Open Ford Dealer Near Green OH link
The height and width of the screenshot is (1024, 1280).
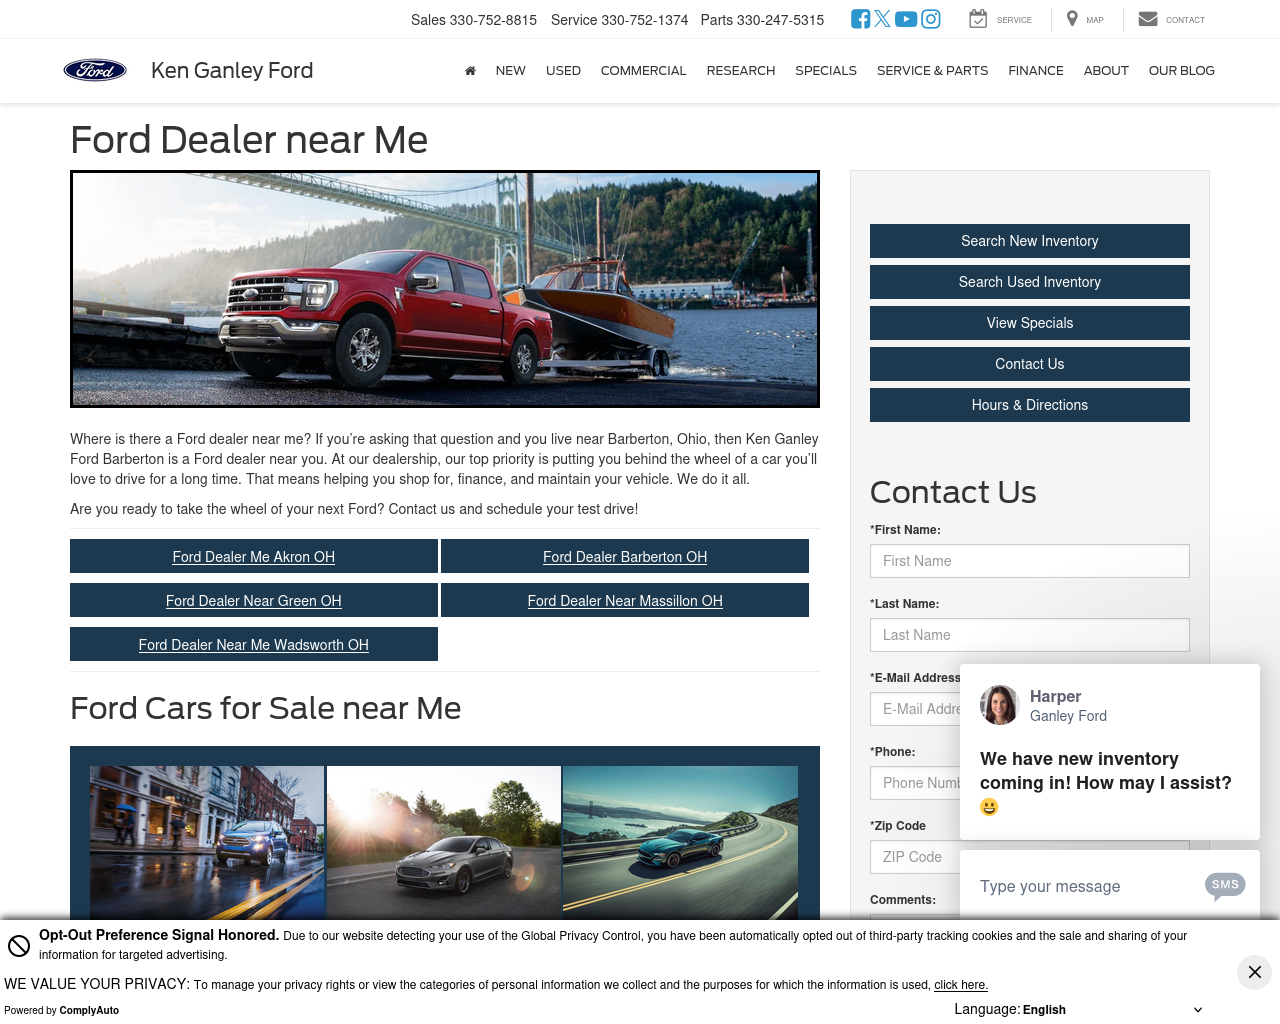[254, 600]
